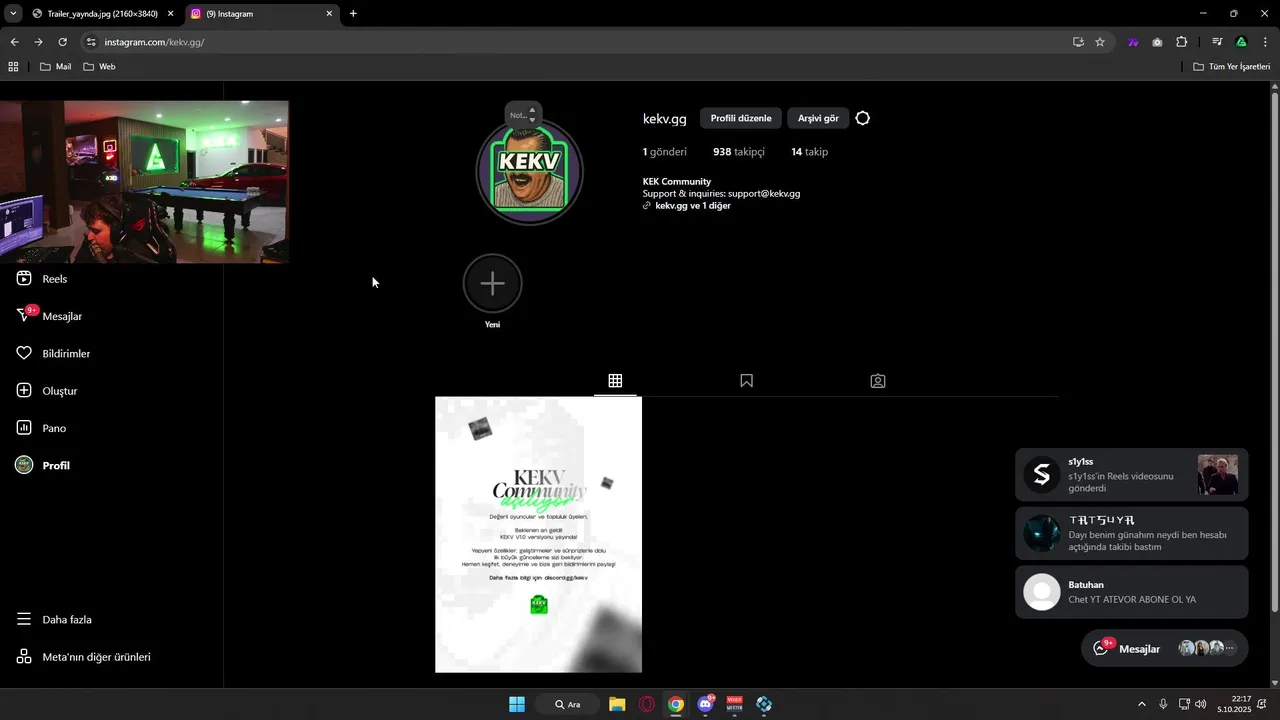This screenshot has height=720, width=1280.
Task: Click the install app icon in address bar
Action: click(1078, 42)
